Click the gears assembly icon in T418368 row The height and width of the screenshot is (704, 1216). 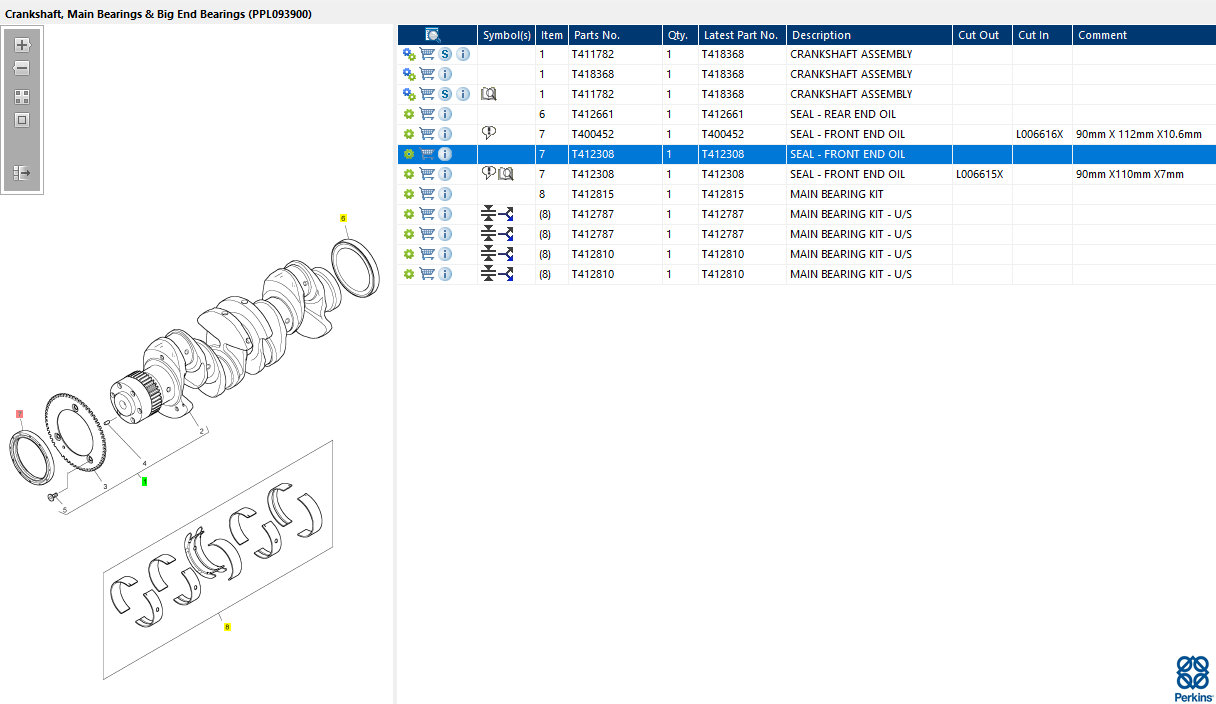tap(409, 74)
